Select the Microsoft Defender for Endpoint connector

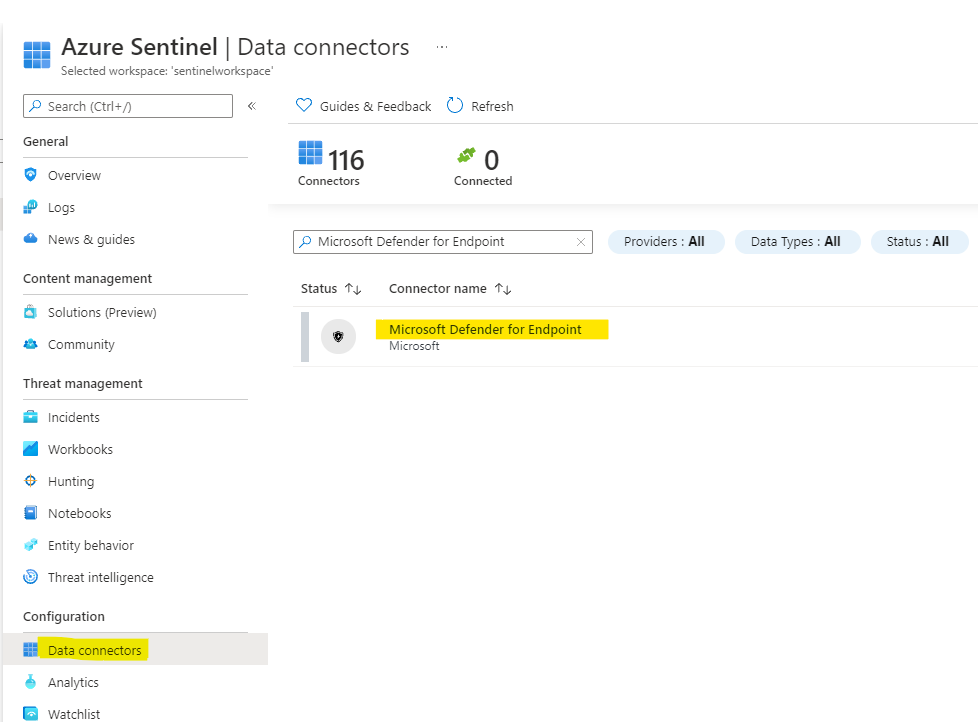point(492,328)
